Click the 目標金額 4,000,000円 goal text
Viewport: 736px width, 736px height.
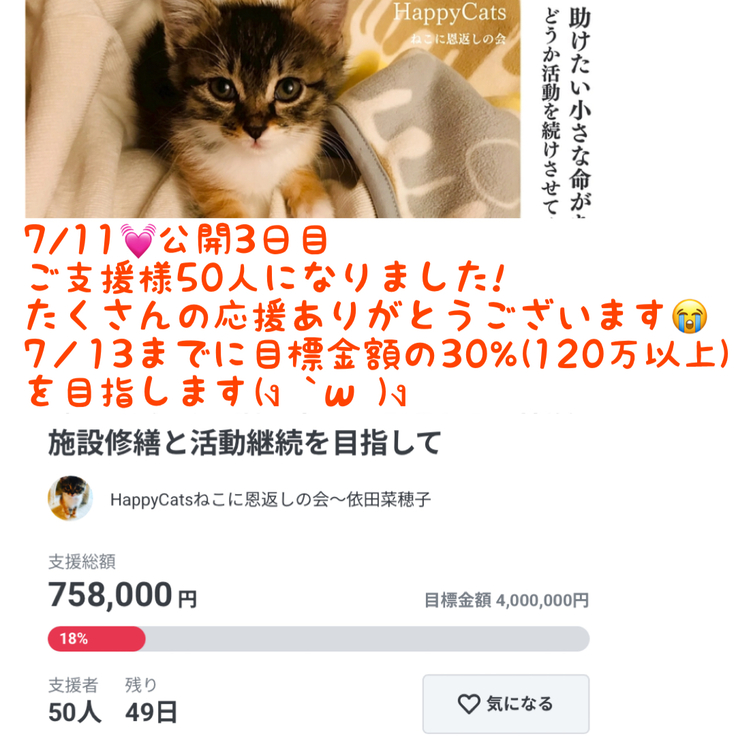[506, 600]
